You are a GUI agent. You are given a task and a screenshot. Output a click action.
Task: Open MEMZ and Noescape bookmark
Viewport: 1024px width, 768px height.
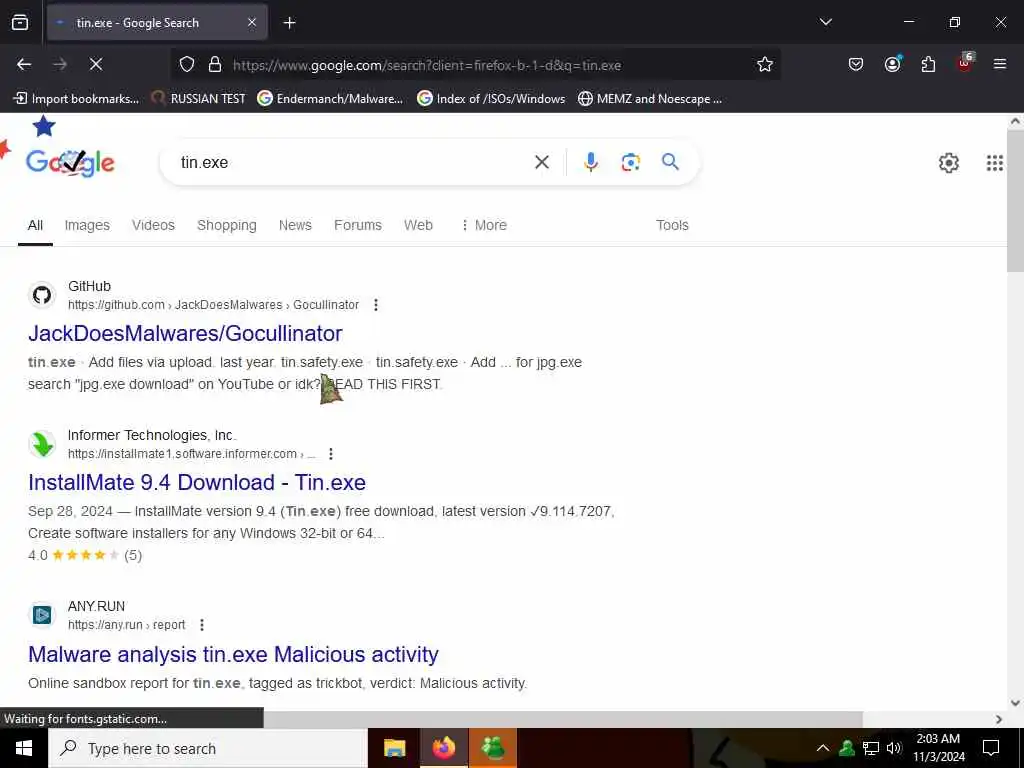coord(650,99)
